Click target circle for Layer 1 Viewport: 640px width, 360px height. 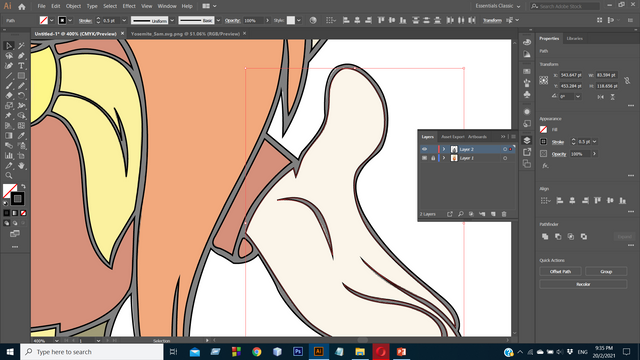pos(505,158)
